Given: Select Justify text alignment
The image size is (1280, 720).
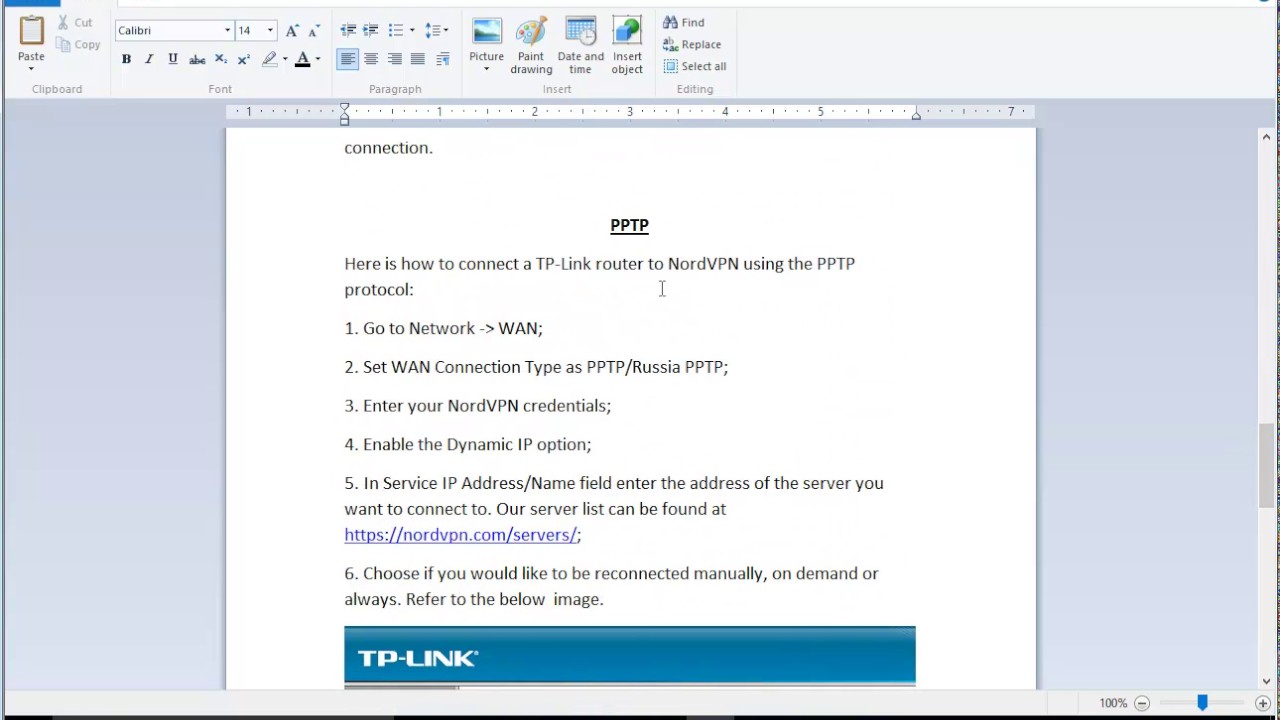Looking at the screenshot, I should click(418, 59).
